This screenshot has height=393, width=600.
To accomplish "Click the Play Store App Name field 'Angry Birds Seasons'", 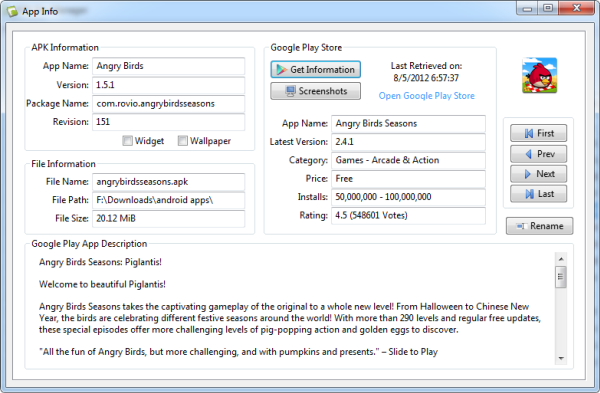I will click(408, 124).
